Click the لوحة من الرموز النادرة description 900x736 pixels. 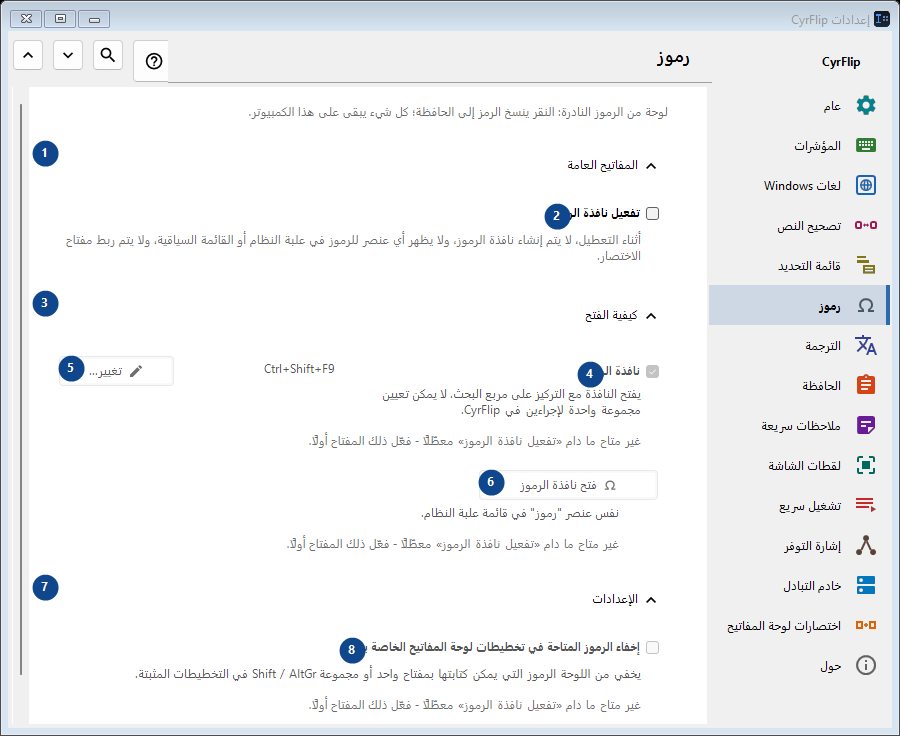[457, 112]
